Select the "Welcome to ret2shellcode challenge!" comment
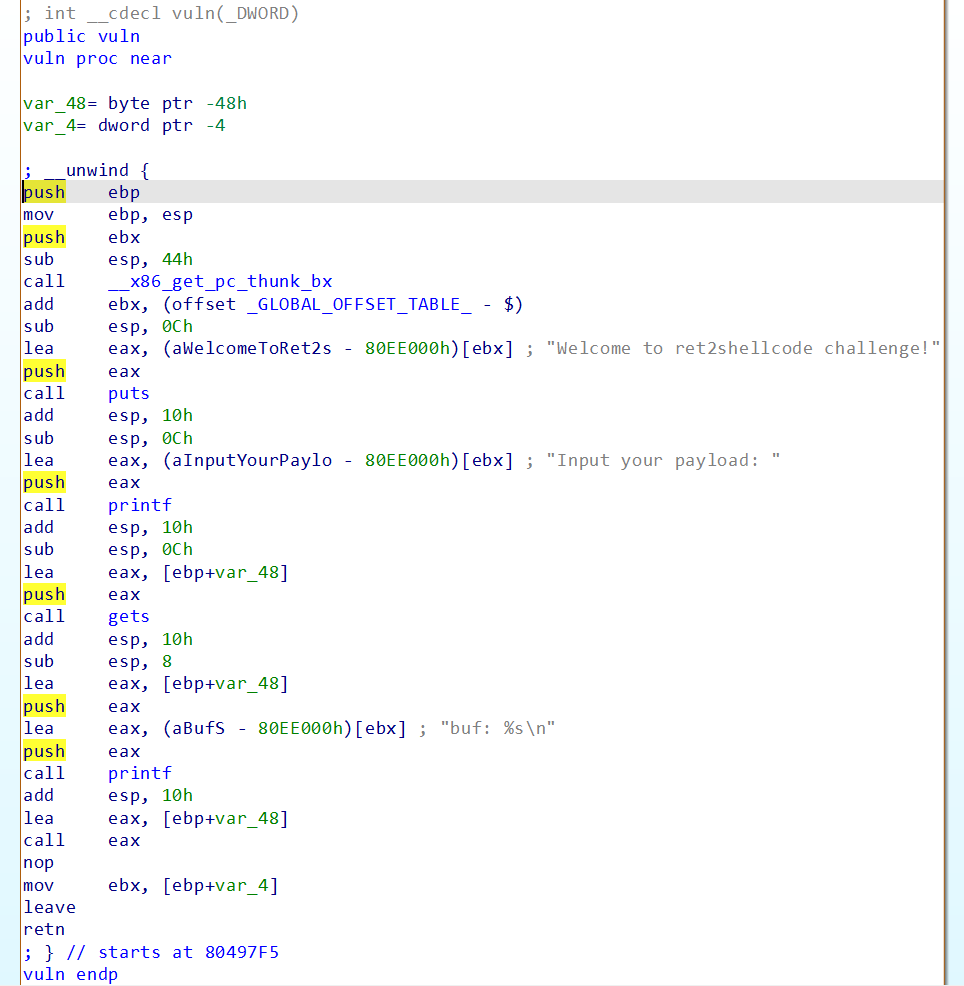This screenshot has width=964, height=986. (x=743, y=349)
